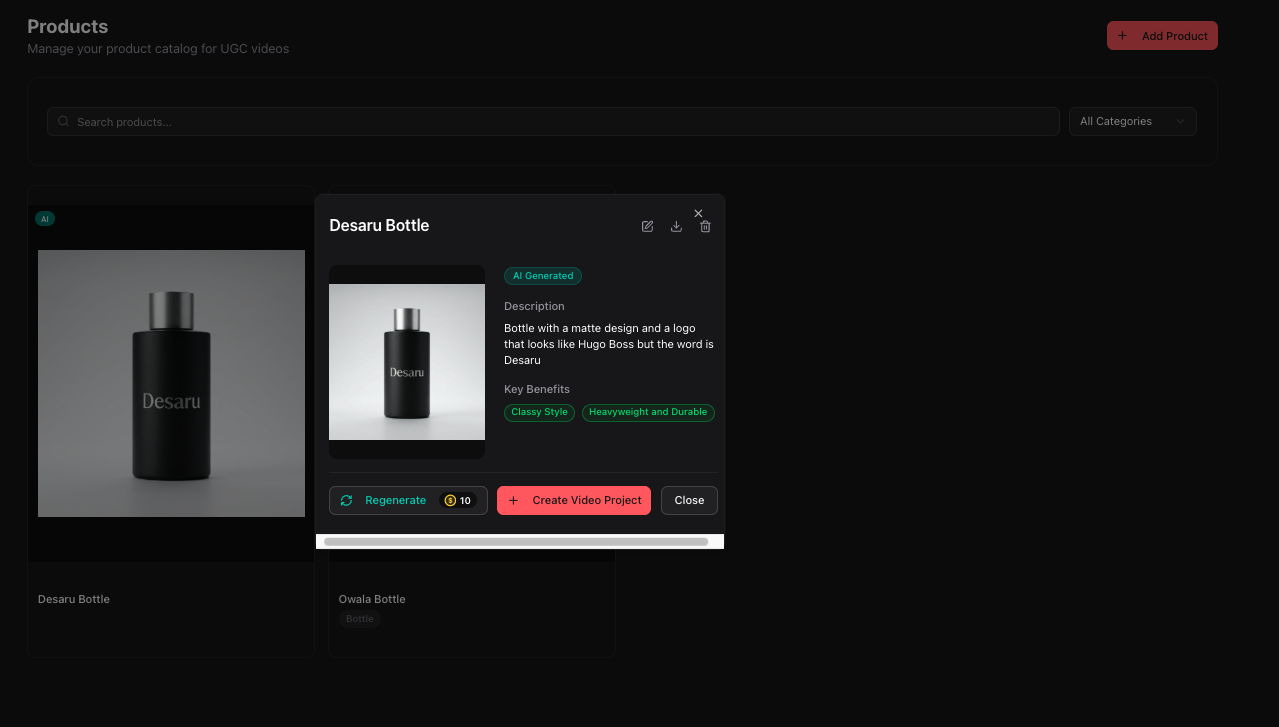Click the coin cost badge showing 10
This screenshot has height=727, width=1279.
tap(458, 501)
